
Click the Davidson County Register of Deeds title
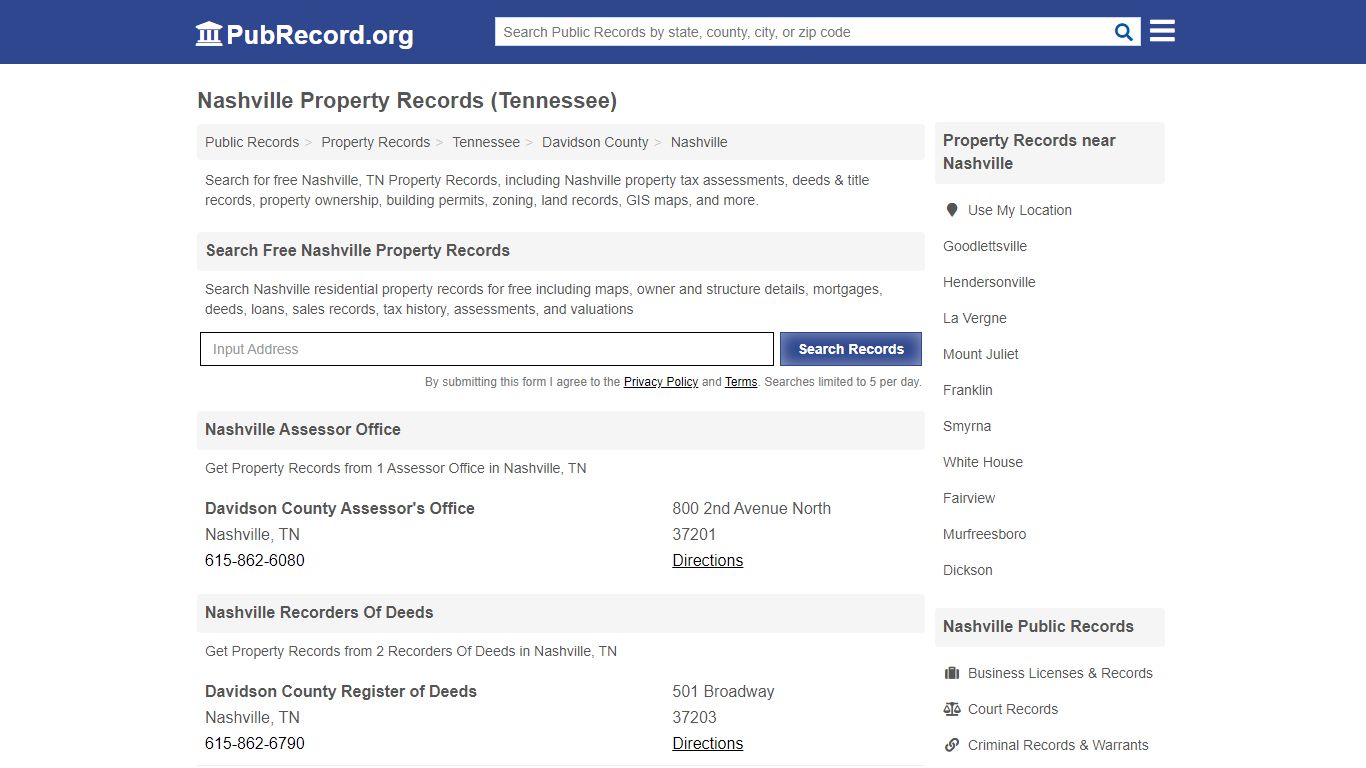coord(341,691)
